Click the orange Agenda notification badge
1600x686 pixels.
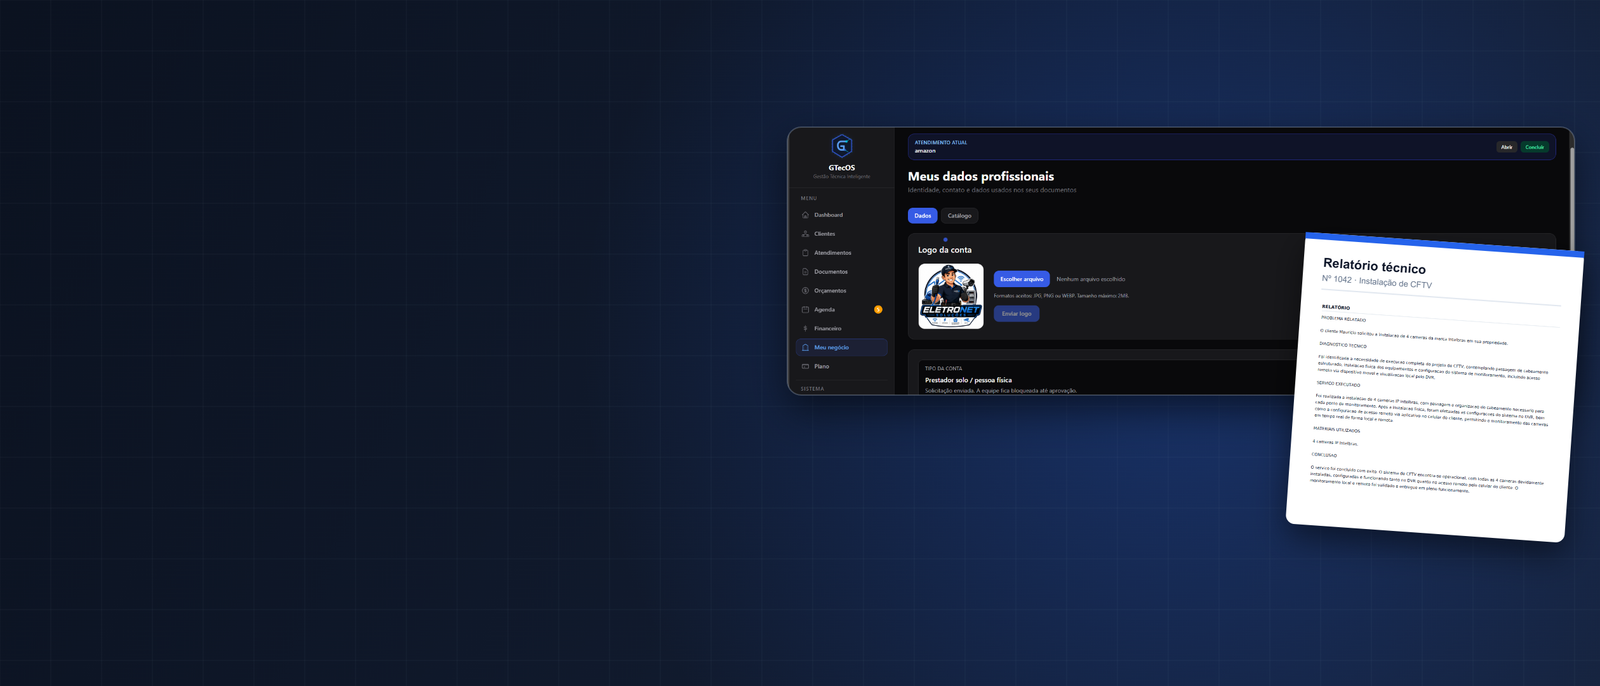pos(878,310)
